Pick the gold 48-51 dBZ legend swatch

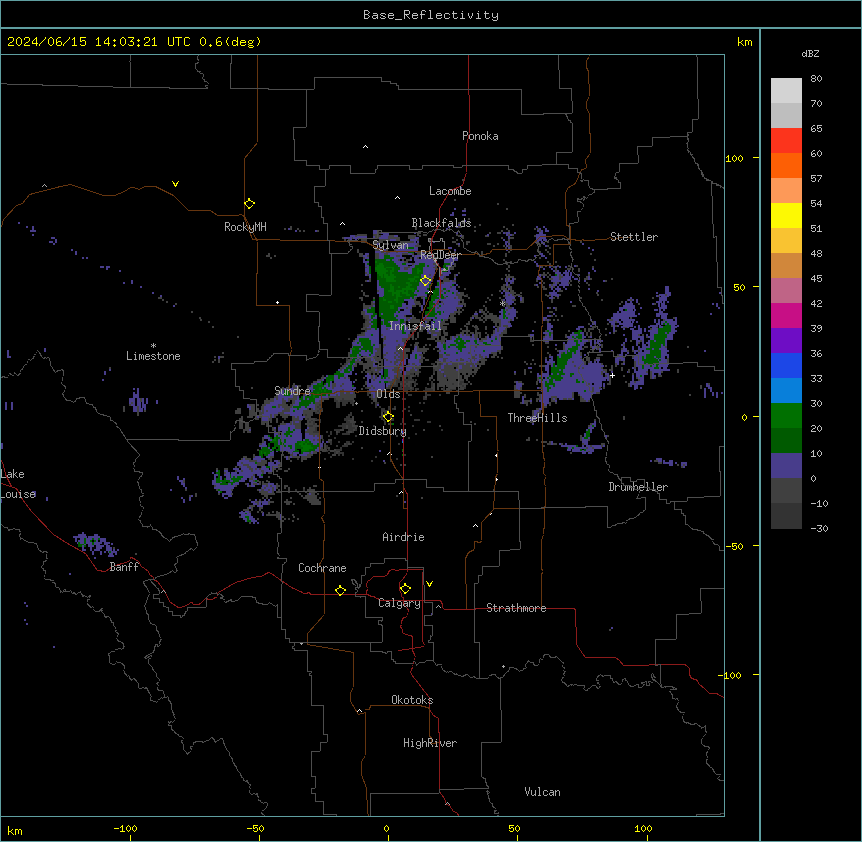786,240
